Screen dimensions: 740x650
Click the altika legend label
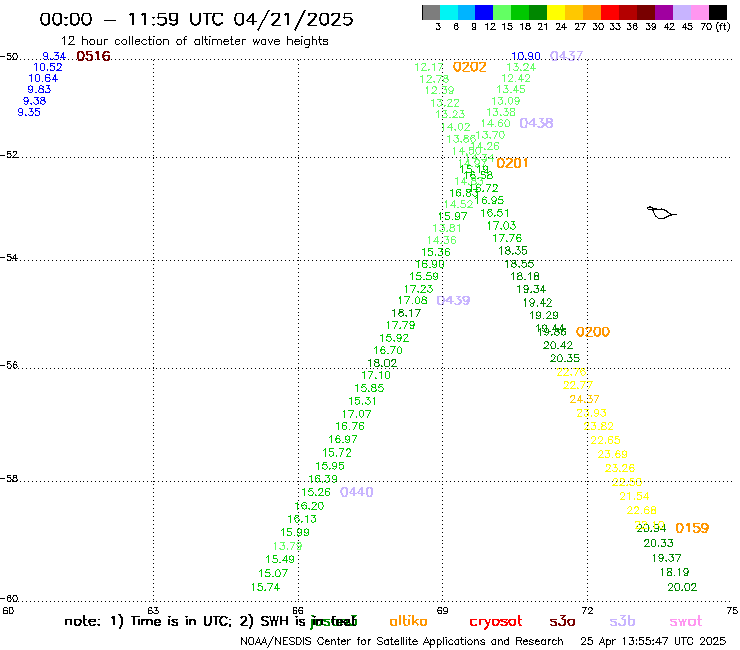tap(408, 621)
